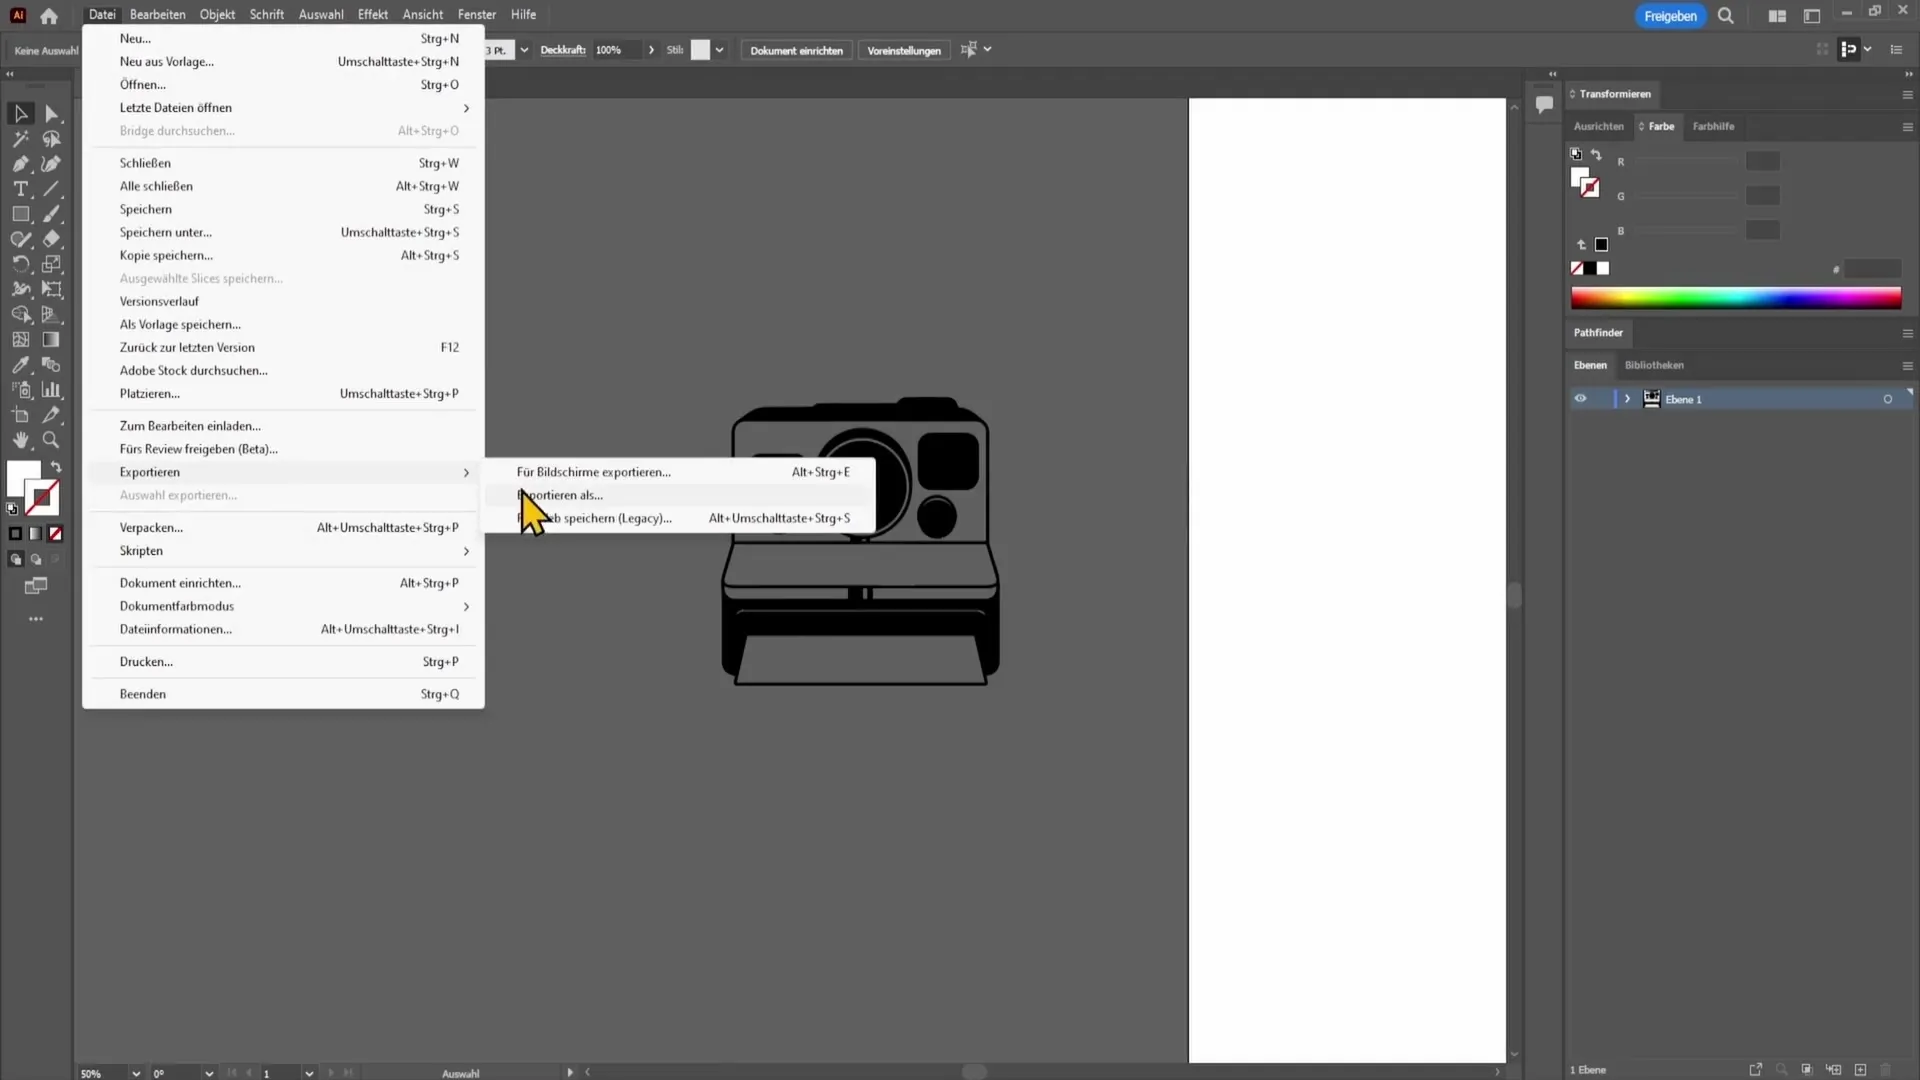Image resolution: width=1920 pixels, height=1080 pixels.
Task: Click the black swatch in Farbe panel
Action: [1590, 268]
